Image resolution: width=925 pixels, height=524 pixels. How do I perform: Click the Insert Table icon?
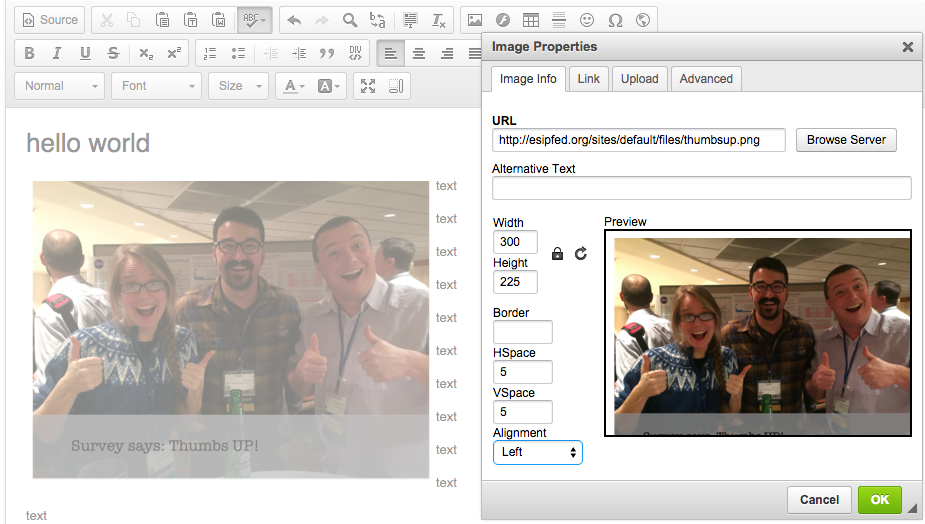(530, 20)
